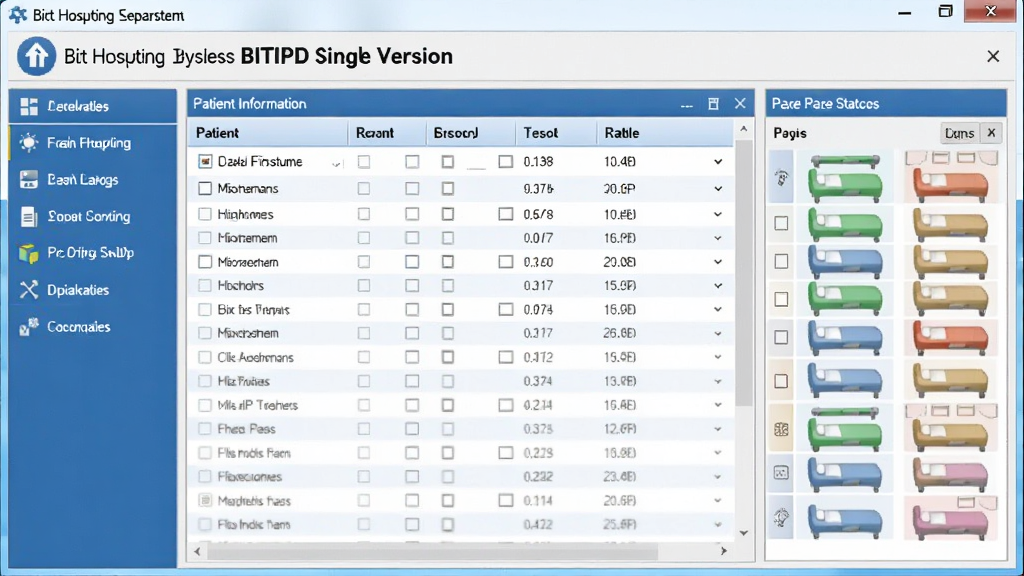Expand the Daalal Firstume row dropdown arrow
The width and height of the screenshot is (1024, 576).
point(718,161)
